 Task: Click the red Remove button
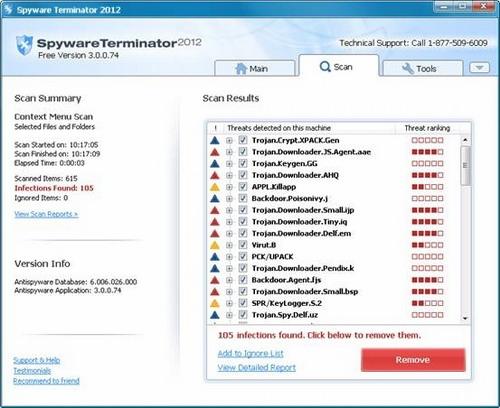tap(413, 360)
